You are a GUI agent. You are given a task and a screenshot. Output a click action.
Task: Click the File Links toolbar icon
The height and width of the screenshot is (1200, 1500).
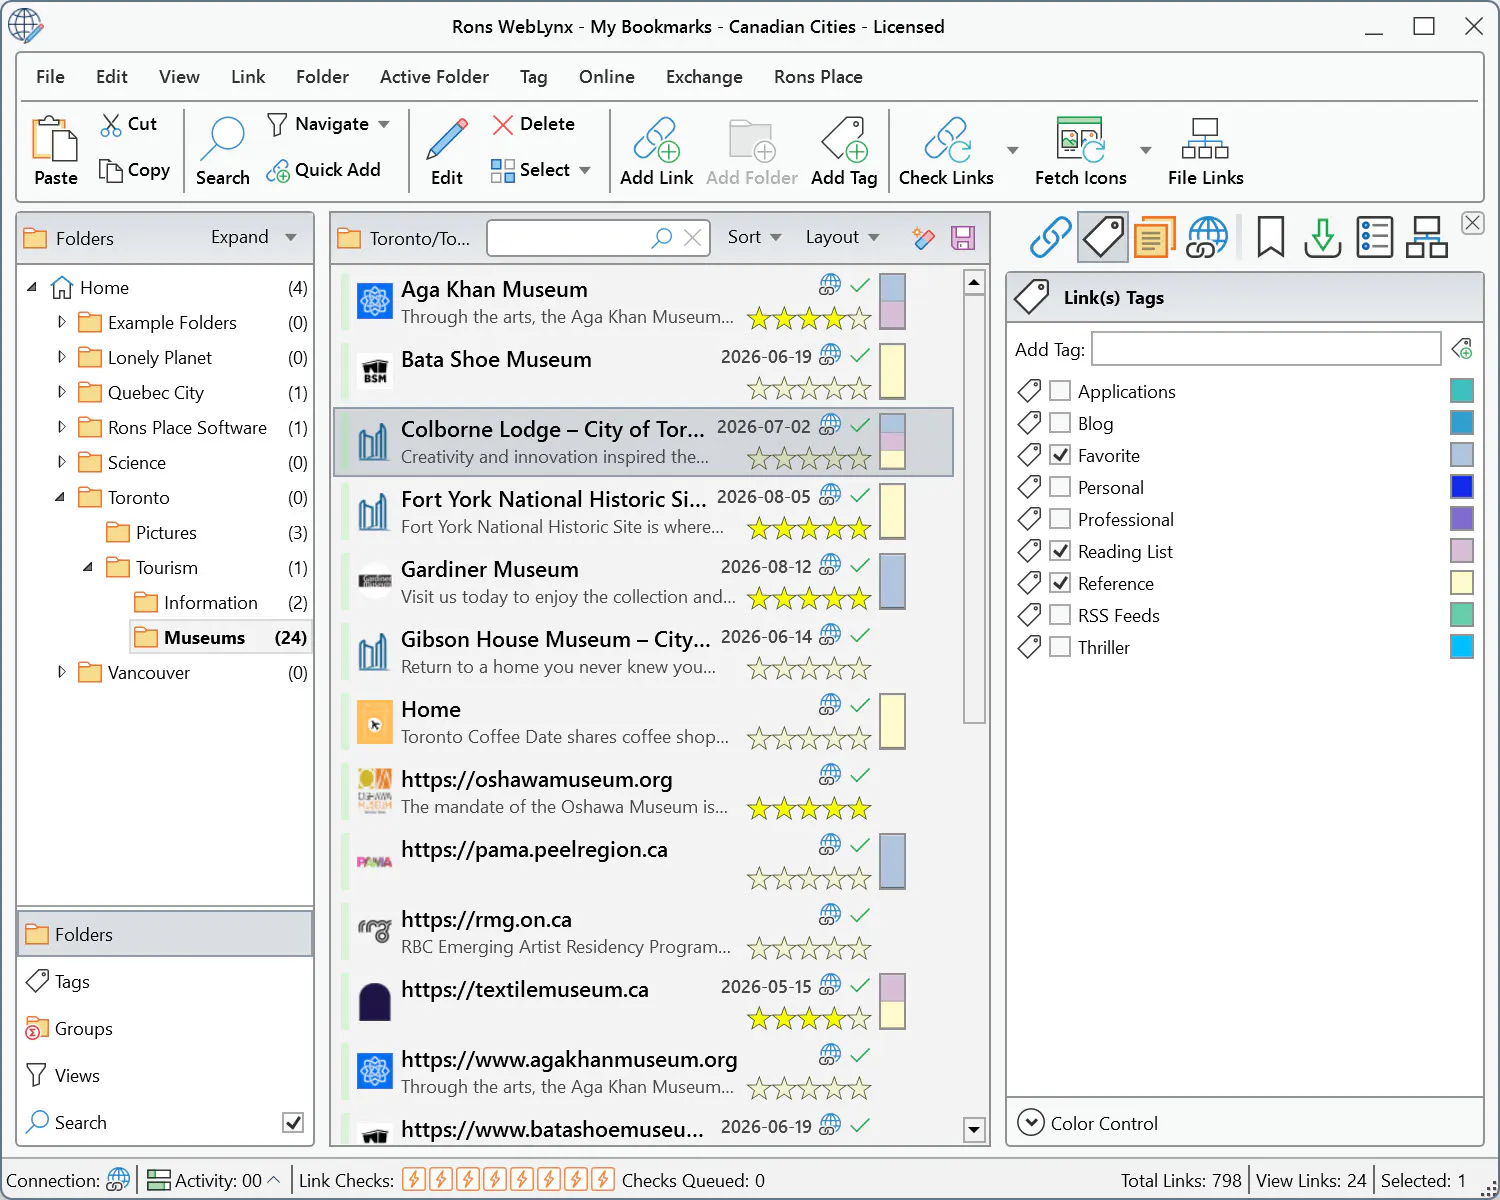(x=1205, y=140)
